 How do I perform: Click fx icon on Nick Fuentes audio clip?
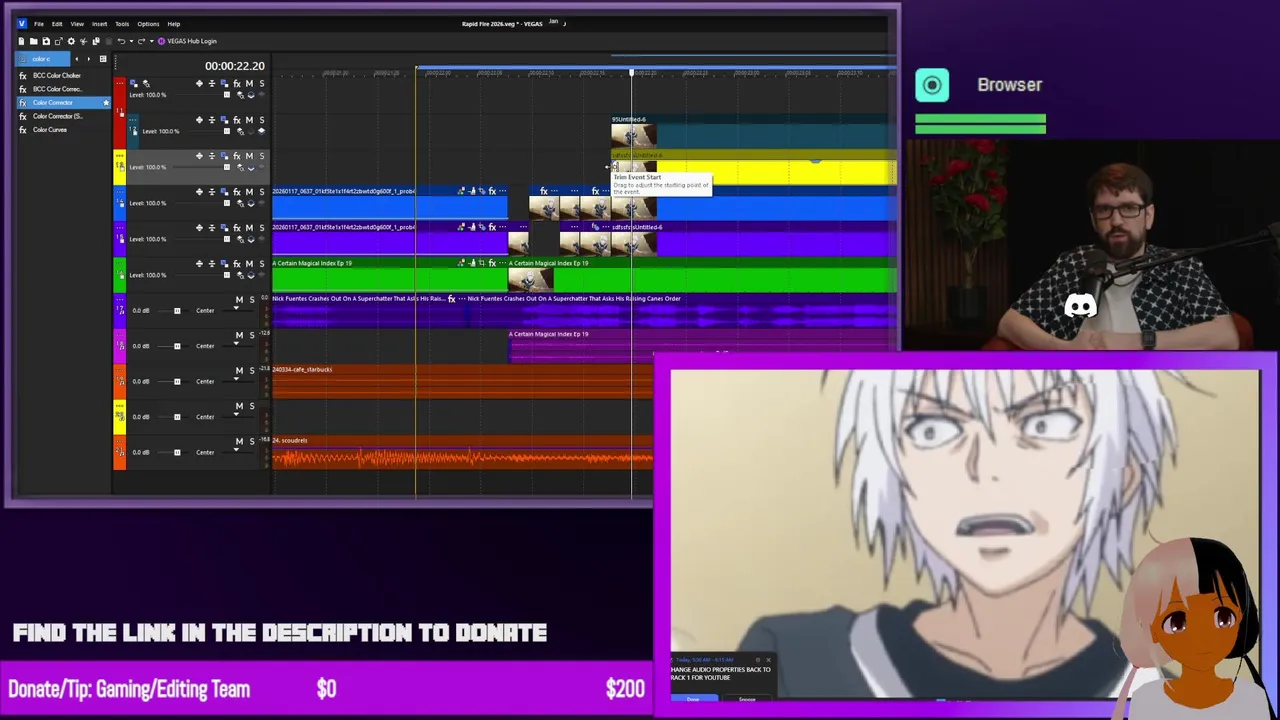(452, 299)
